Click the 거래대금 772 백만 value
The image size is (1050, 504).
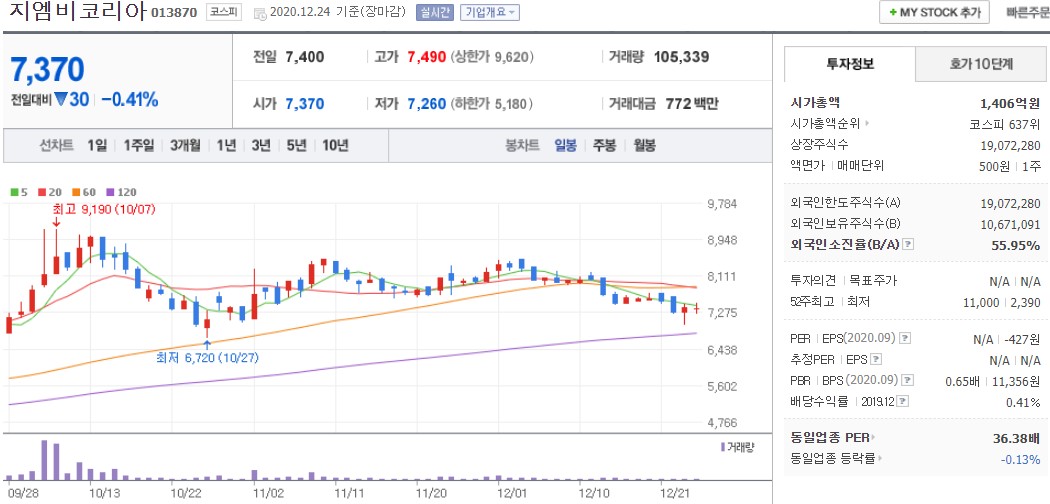click(692, 104)
